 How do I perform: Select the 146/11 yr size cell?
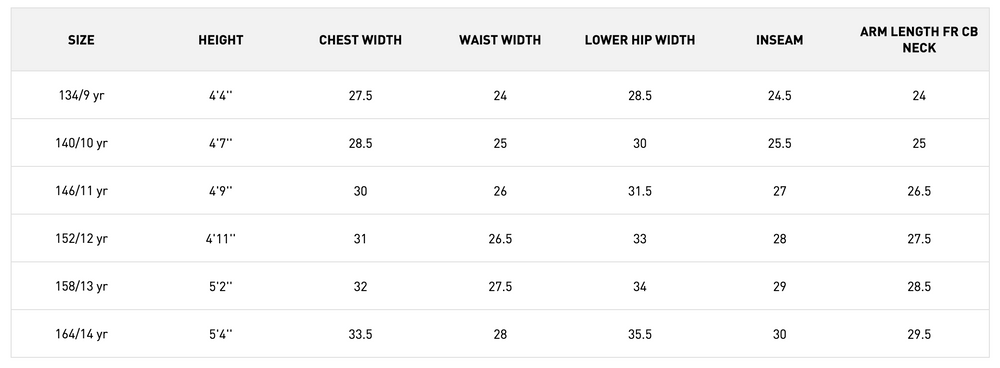click(x=81, y=191)
